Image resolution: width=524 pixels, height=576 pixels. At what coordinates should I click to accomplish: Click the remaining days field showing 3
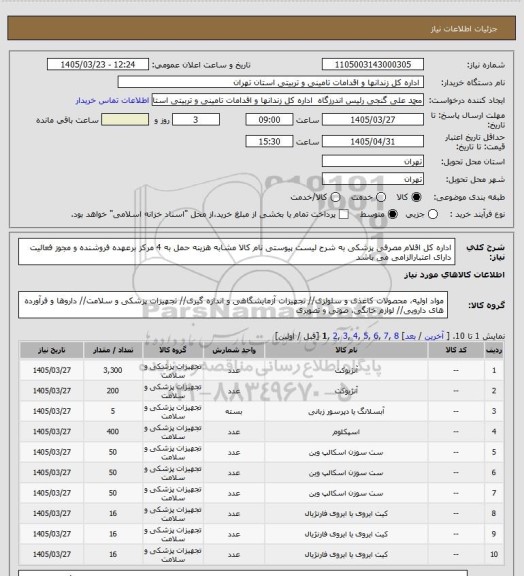coord(196,120)
